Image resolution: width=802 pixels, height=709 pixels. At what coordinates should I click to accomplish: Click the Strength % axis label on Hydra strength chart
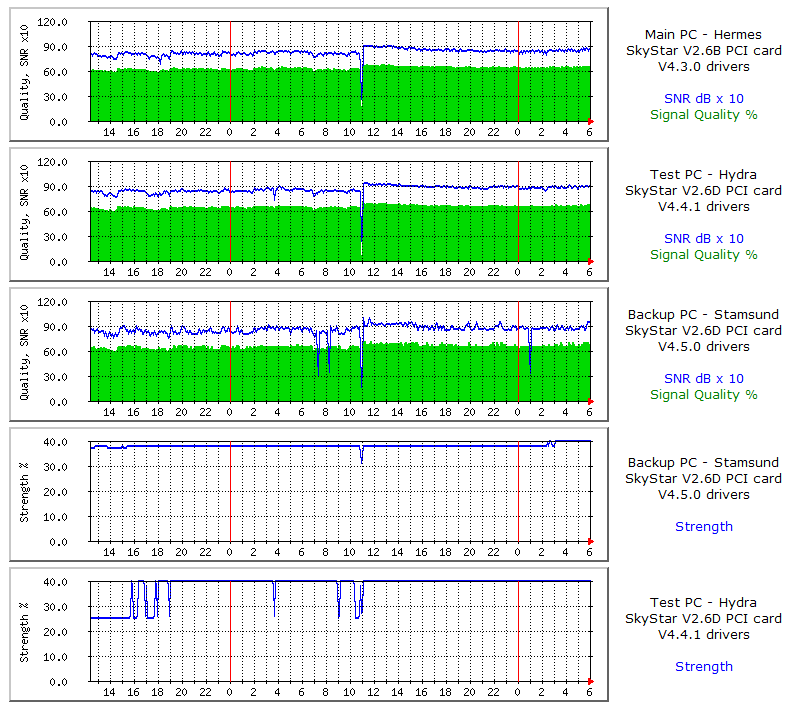click(24, 632)
